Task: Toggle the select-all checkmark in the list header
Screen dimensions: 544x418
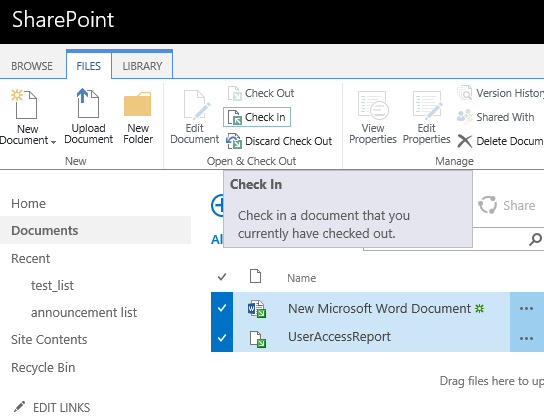Action: pyautogui.click(x=222, y=277)
